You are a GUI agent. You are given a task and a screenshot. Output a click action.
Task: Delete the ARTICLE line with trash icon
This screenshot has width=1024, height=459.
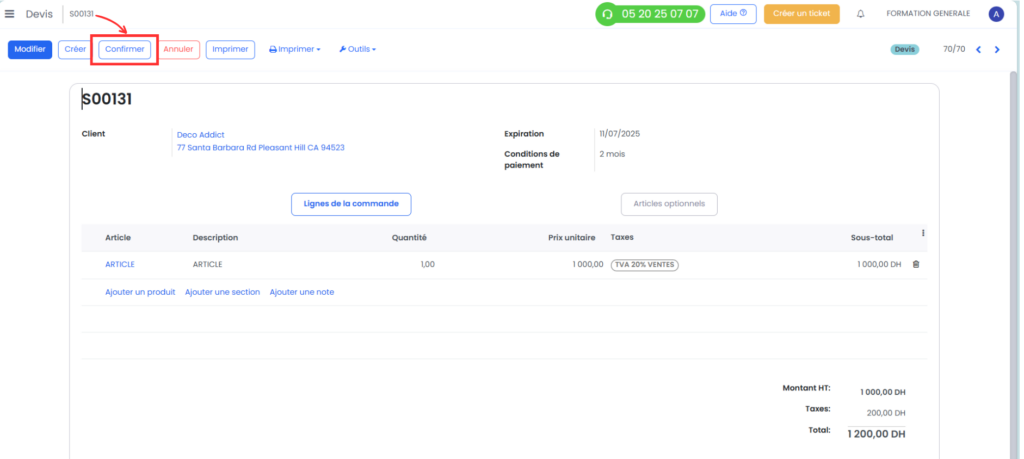coord(916,264)
